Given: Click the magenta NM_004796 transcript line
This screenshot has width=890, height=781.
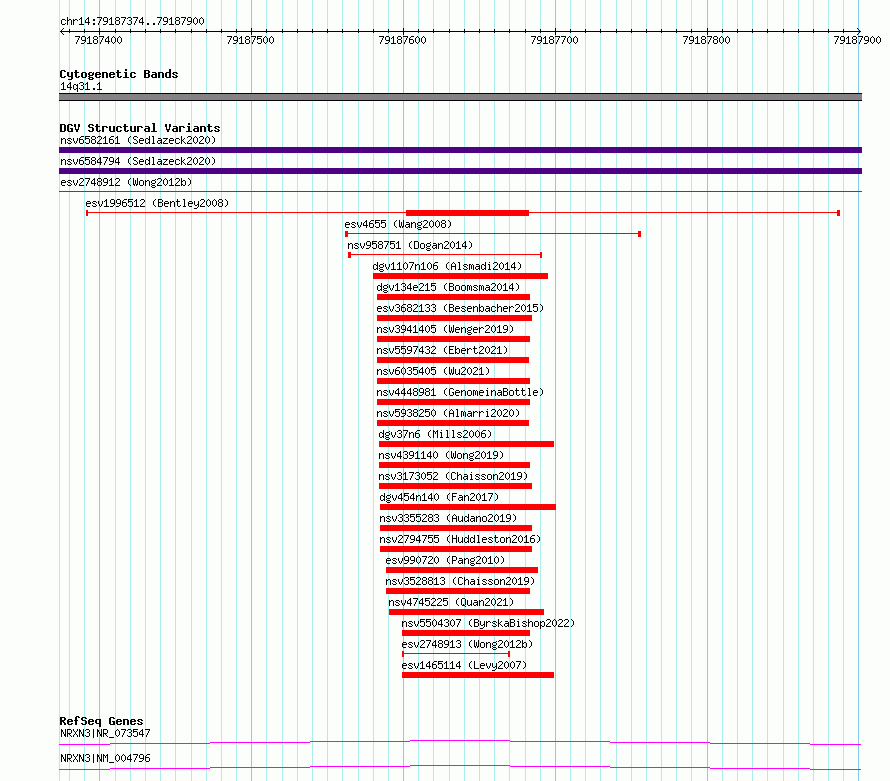Looking at the screenshot, I should (460, 767).
